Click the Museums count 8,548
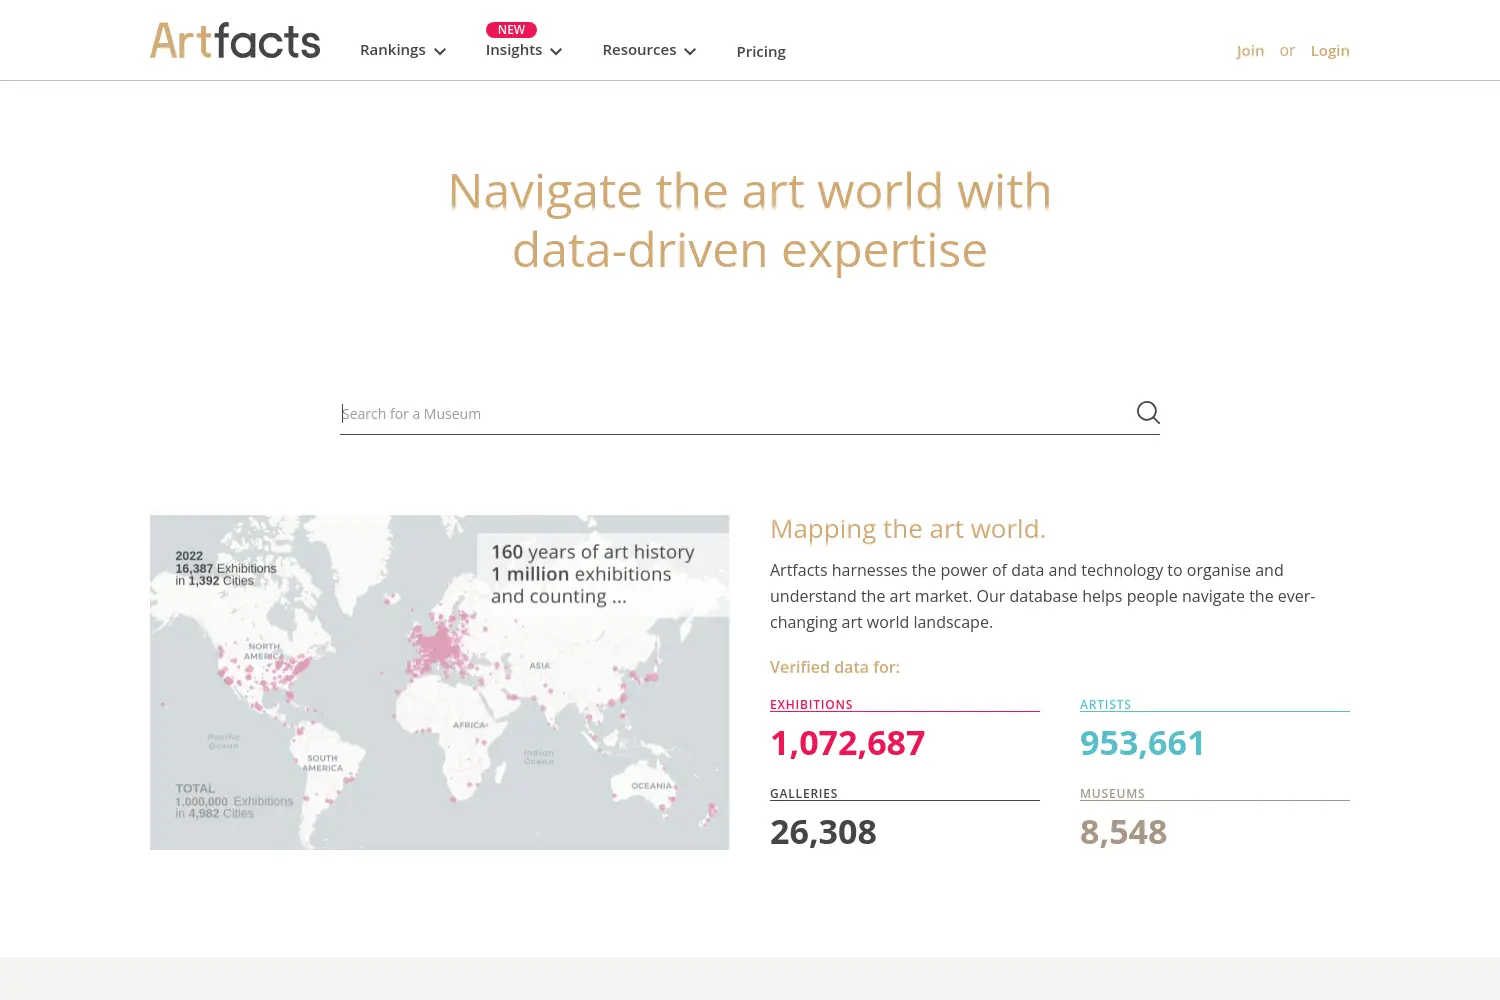Screen dimensions: 1500x1000 (1123, 832)
